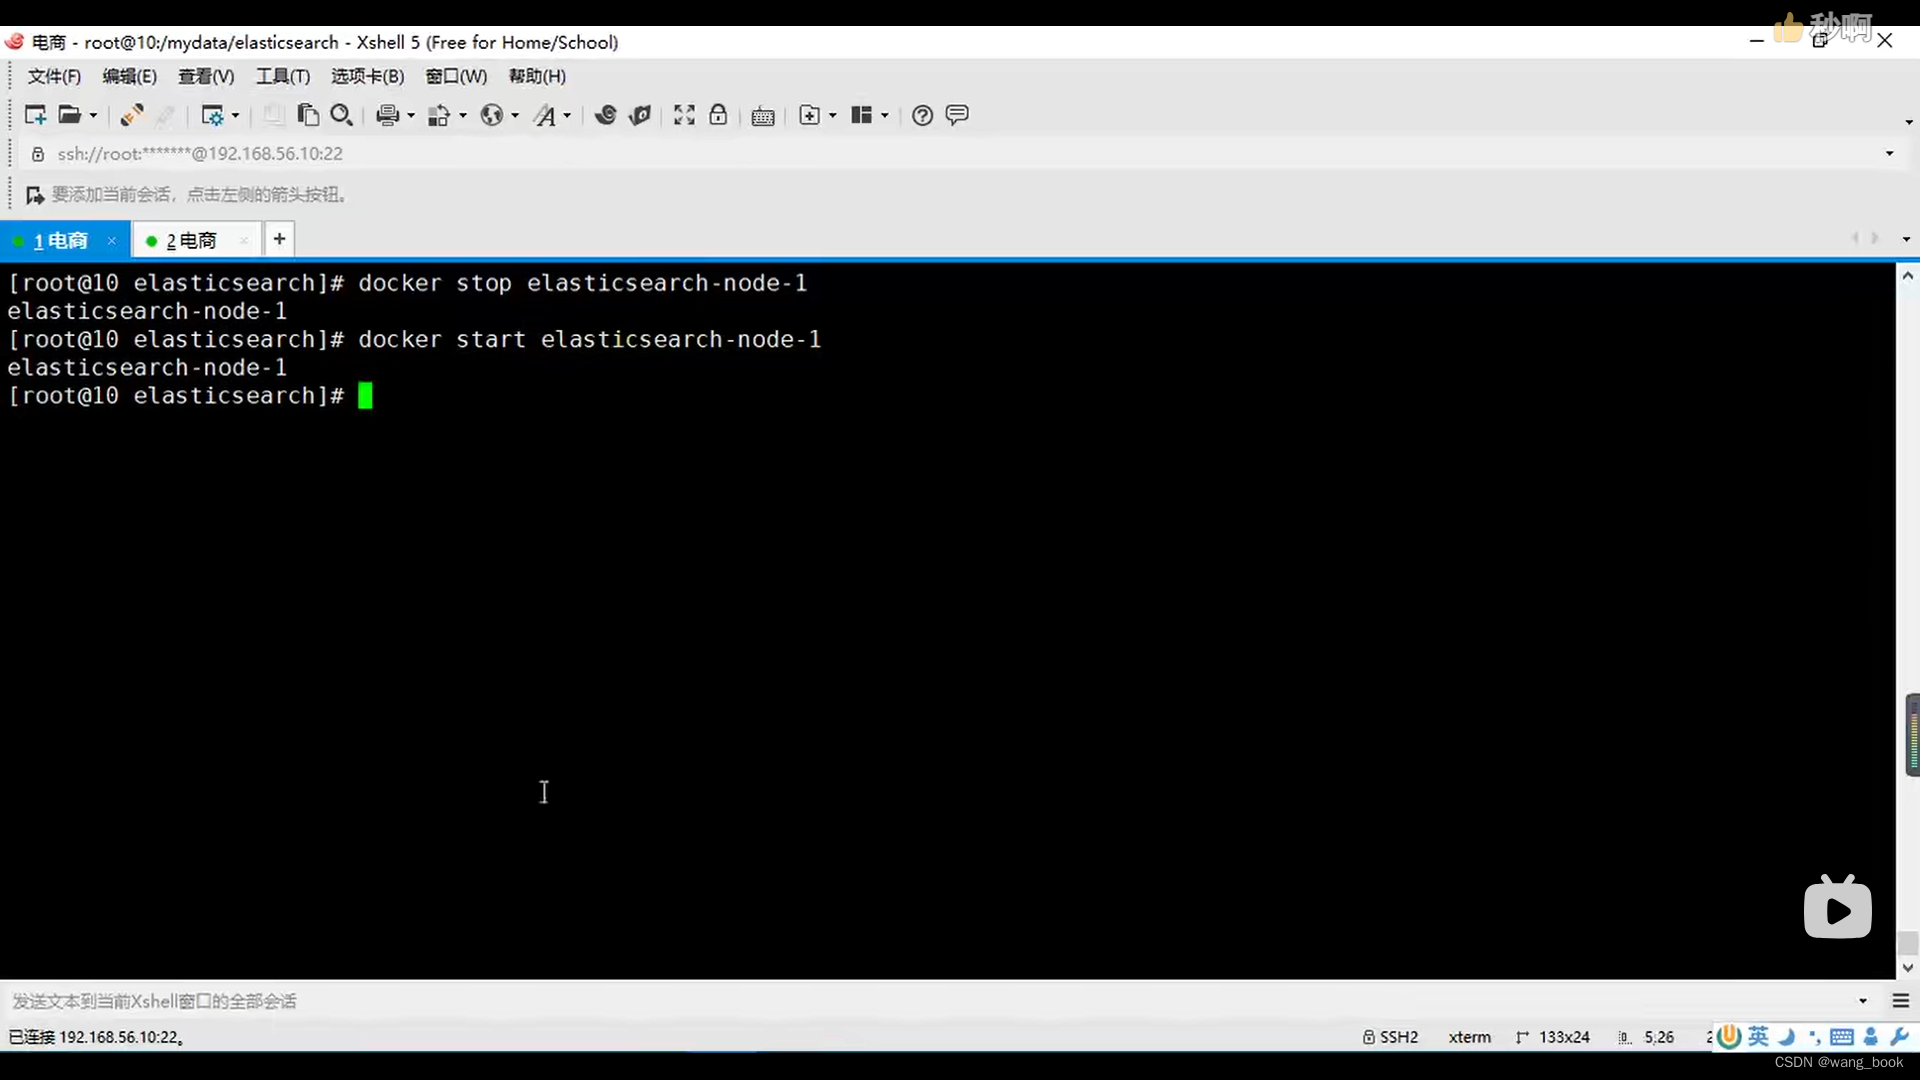This screenshot has width=1920, height=1080.
Task: Click the Open folder icon
Action: click(69, 115)
